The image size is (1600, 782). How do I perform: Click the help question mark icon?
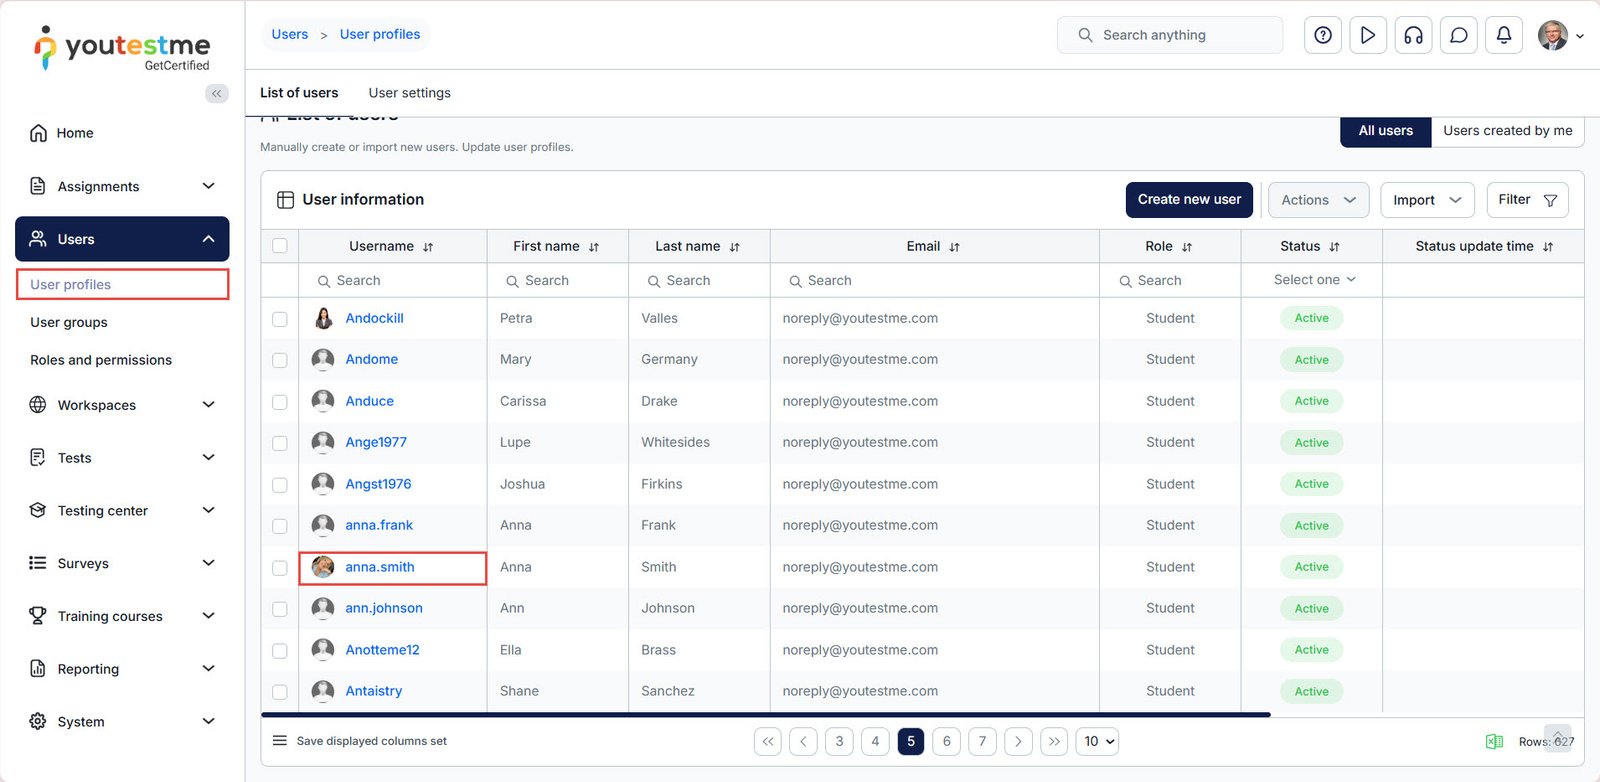pos(1323,35)
